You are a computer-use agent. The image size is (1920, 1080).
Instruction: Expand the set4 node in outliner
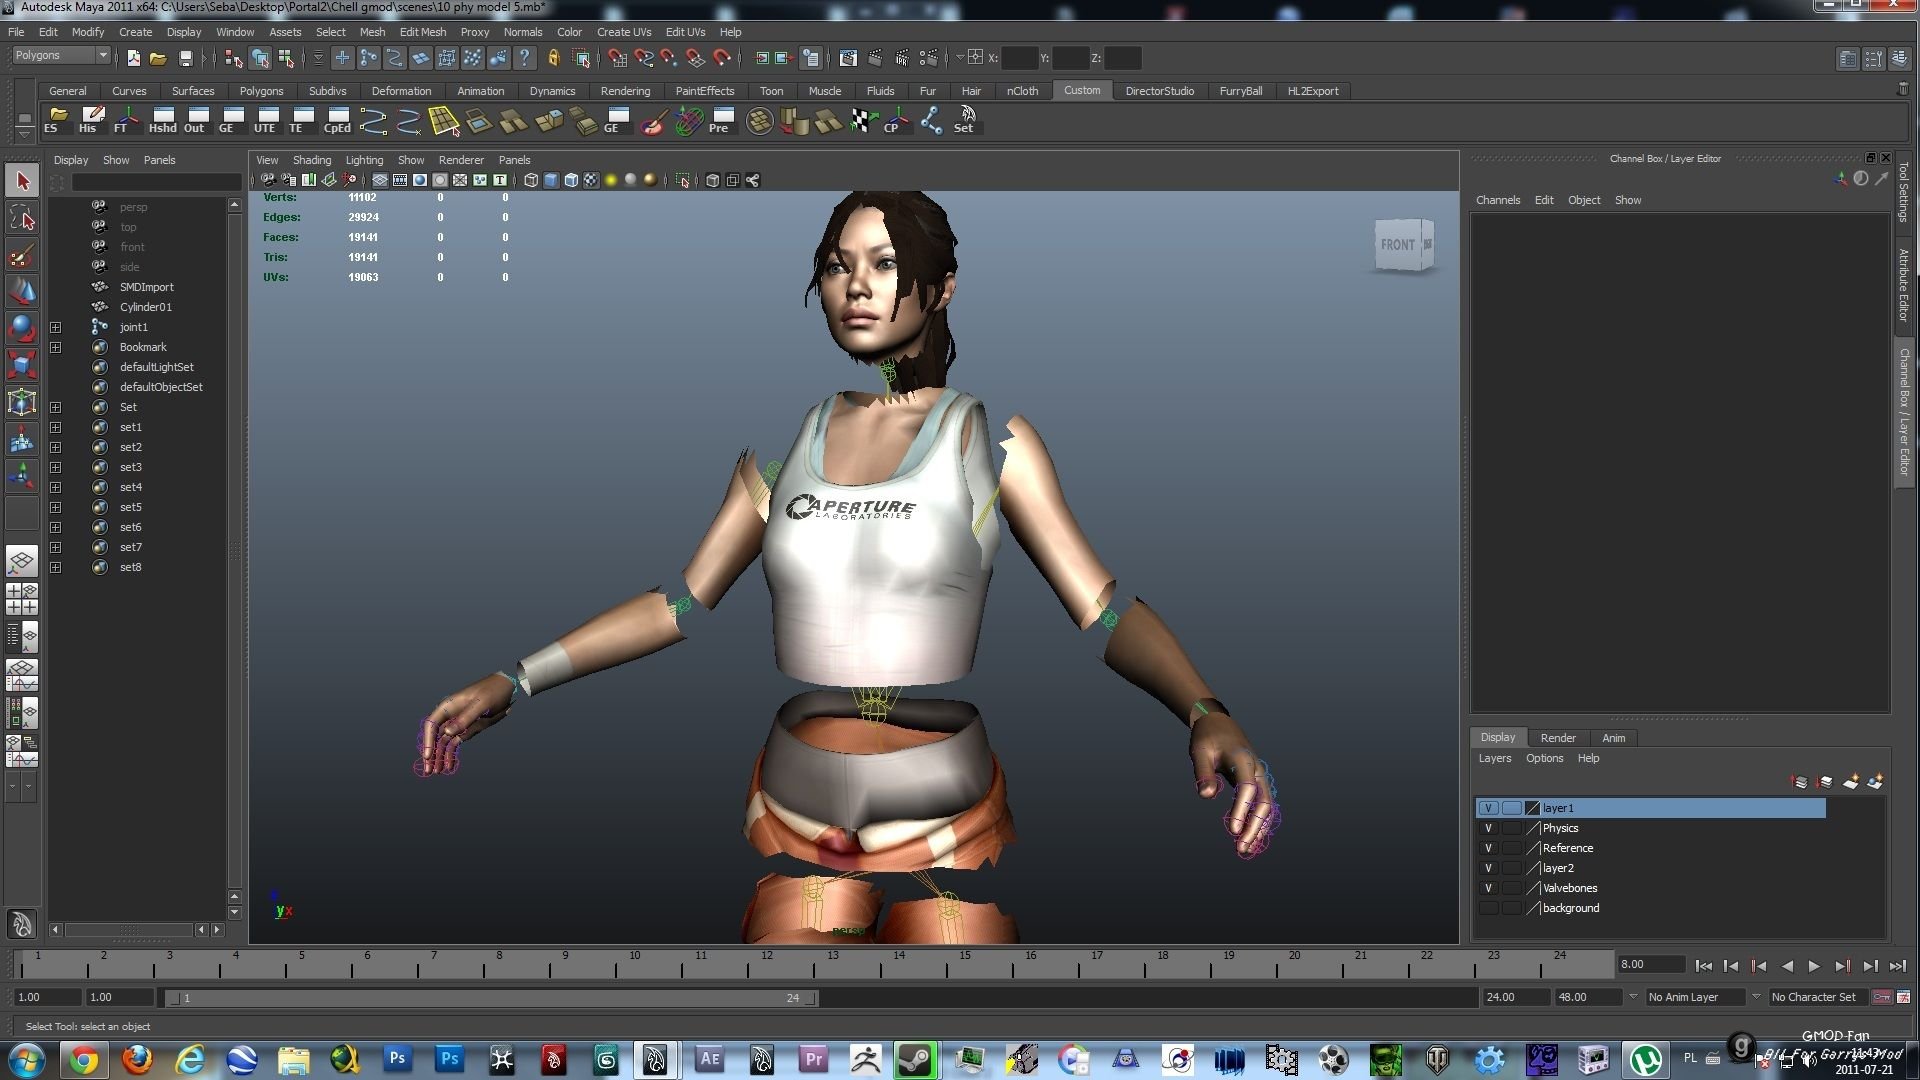(56, 487)
